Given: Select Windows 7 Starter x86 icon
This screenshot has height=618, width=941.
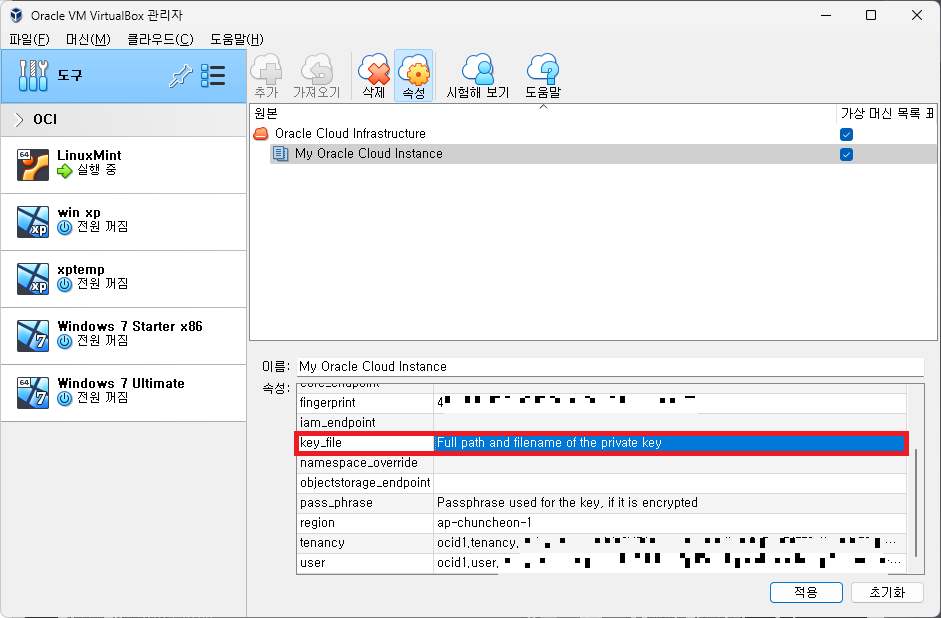Looking at the screenshot, I should point(33,336).
